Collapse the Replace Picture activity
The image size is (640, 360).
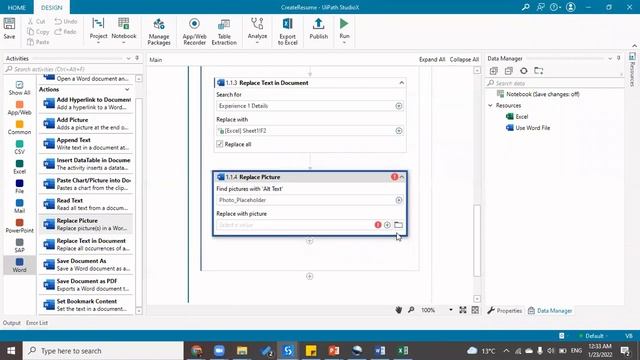pos(402,177)
